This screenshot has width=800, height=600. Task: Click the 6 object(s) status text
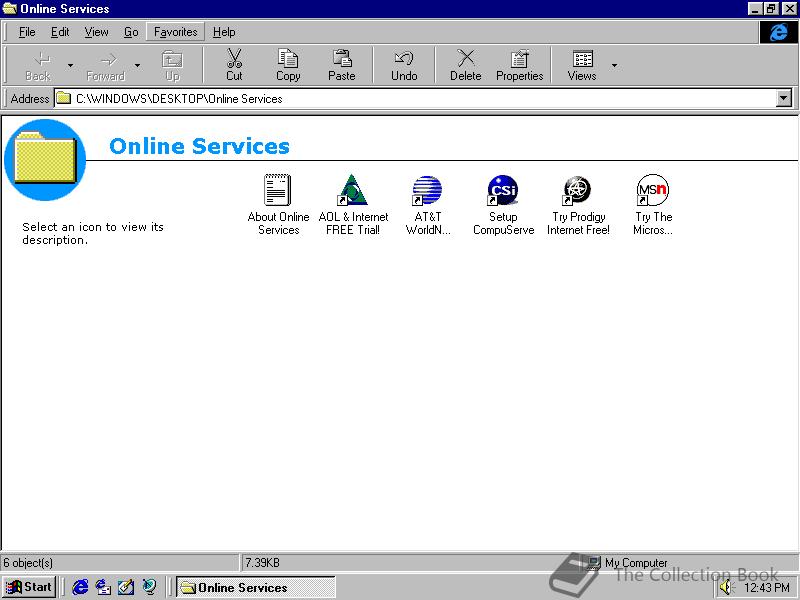[28, 563]
